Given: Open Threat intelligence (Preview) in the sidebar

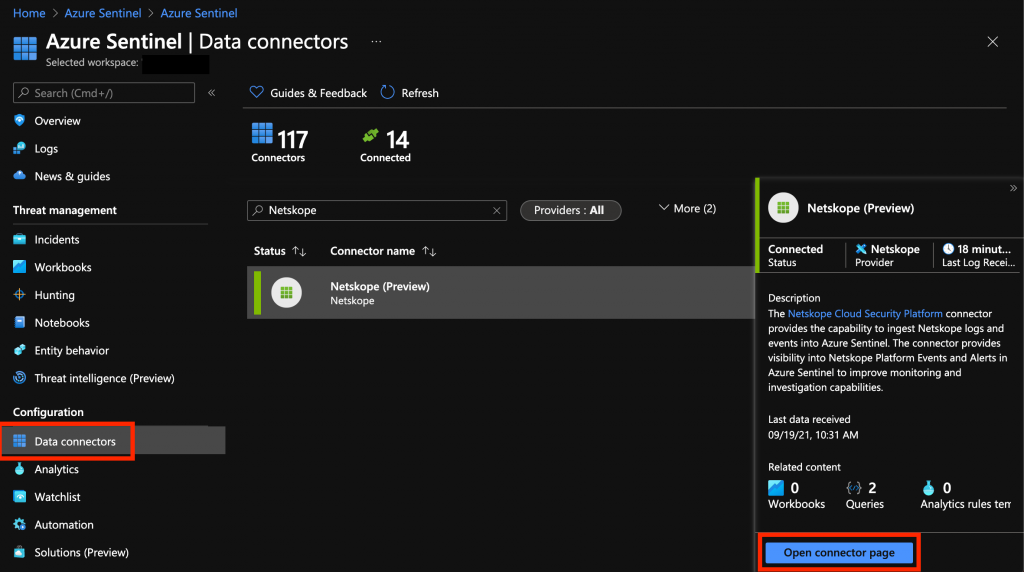Looking at the screenshot, I should (104, 378).
